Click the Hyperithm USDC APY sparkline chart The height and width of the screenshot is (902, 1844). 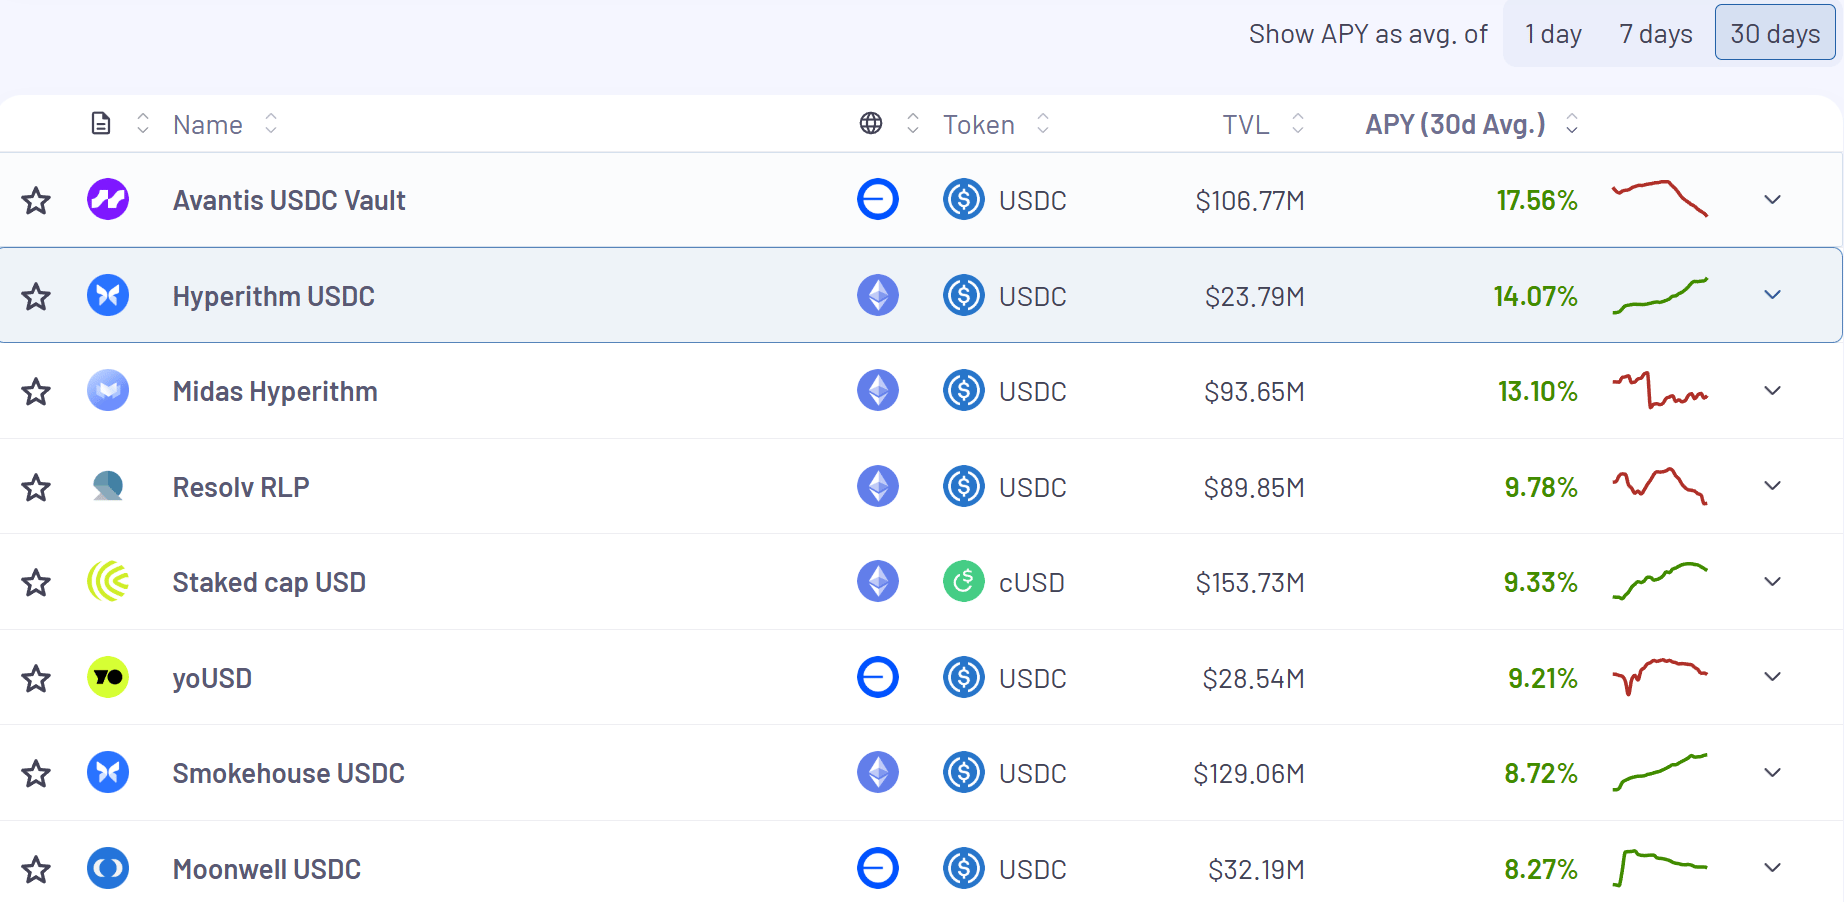pyautogui.click(x=1660, y=296)
